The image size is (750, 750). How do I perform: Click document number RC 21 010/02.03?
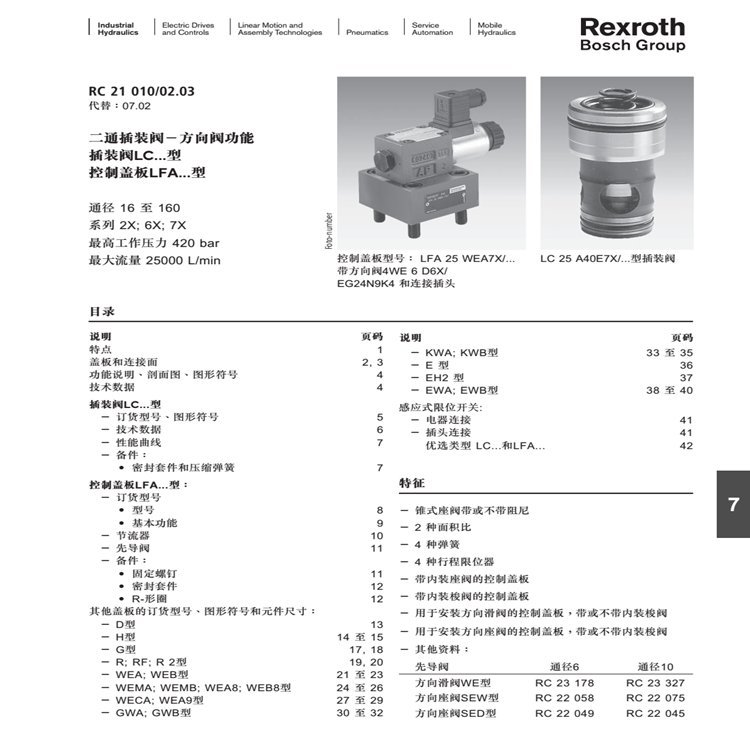[x=142, y=91]
